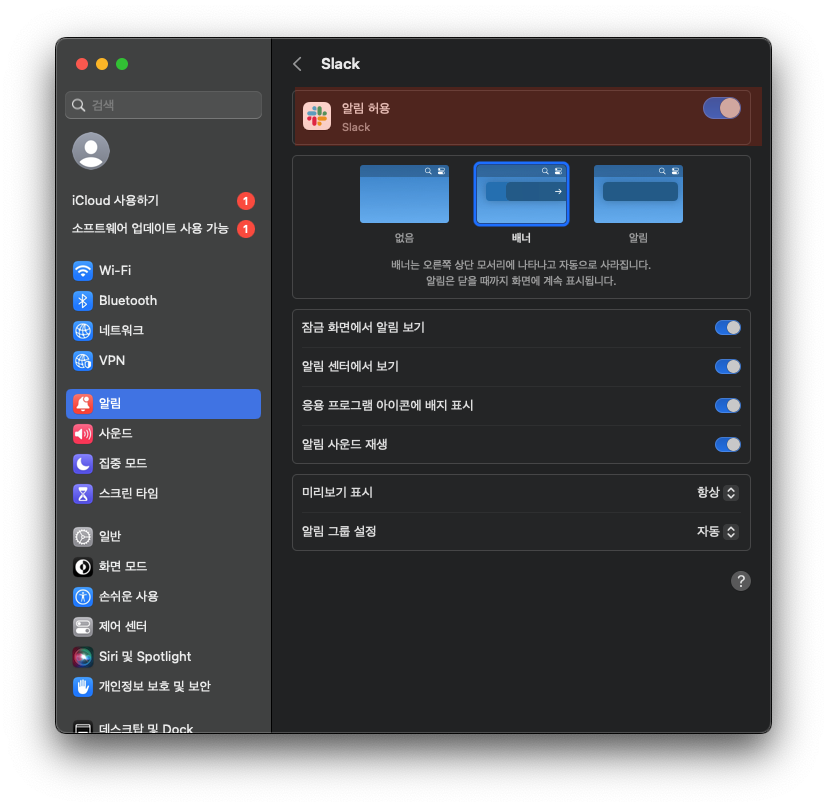Open 개인정보 보호 및 보안 label

[x=155, y=687]
